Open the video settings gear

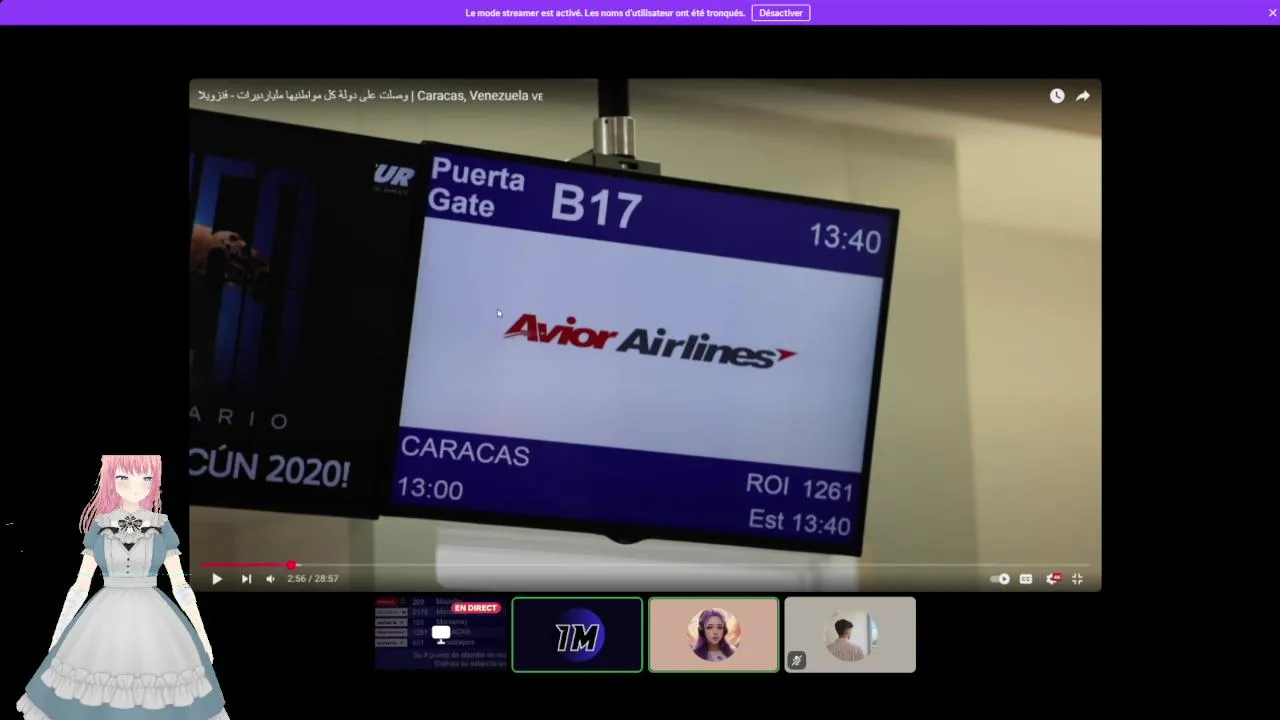[x=1052, y=578]
